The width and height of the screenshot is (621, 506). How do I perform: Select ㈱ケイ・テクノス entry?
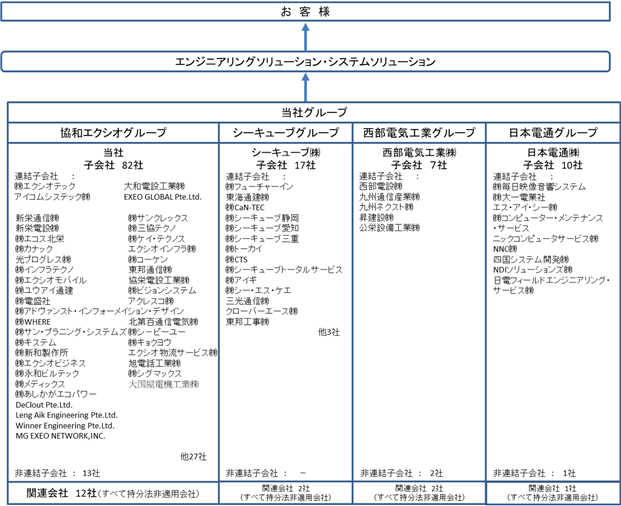point(156,239)
